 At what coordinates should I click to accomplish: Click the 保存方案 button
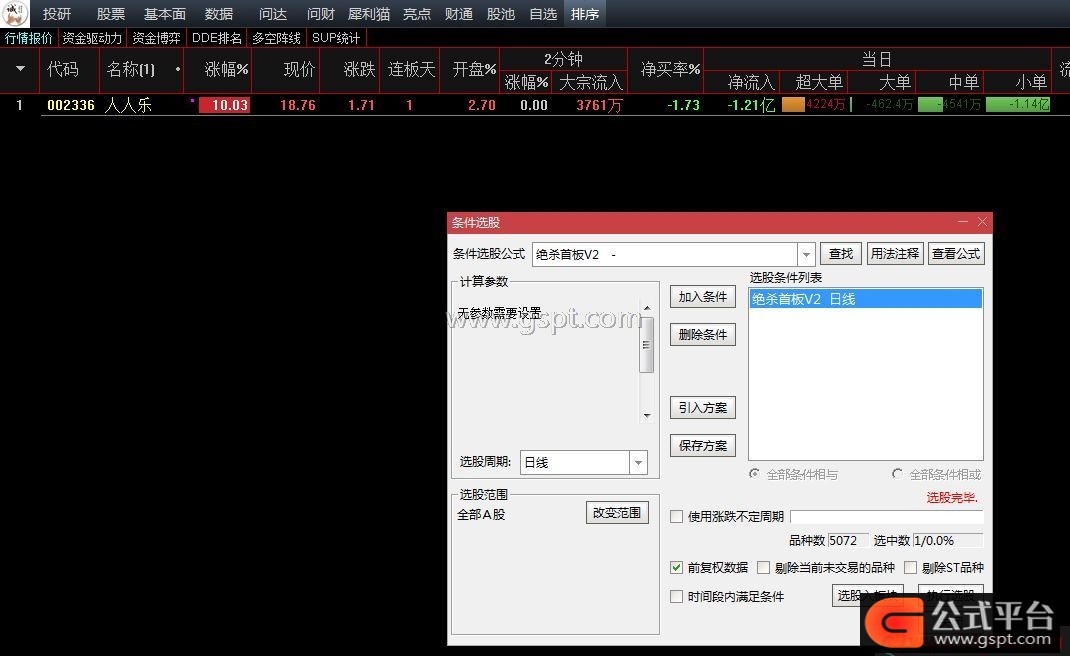click(703, 446)
